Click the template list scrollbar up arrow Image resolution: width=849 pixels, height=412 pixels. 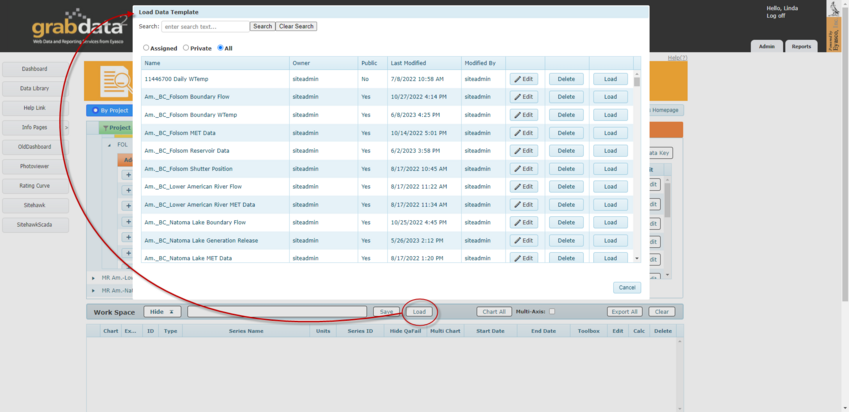(x=637, y=74)
